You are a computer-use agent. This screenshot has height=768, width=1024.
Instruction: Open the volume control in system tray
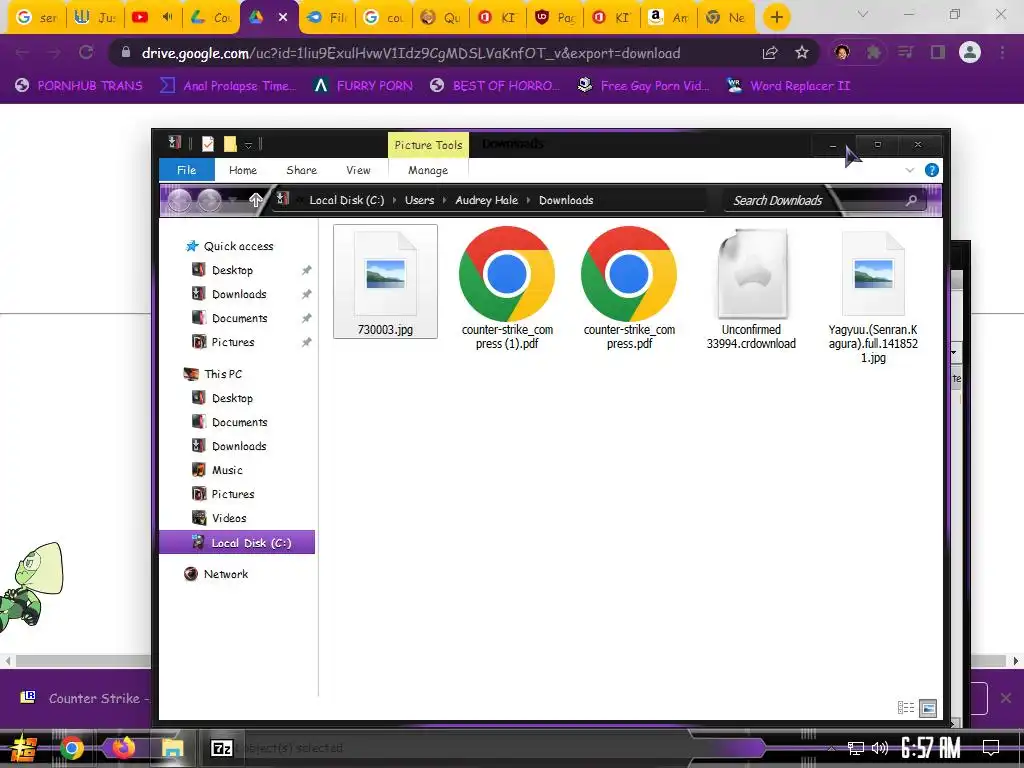pyautogui.click(x=880, y=748)
